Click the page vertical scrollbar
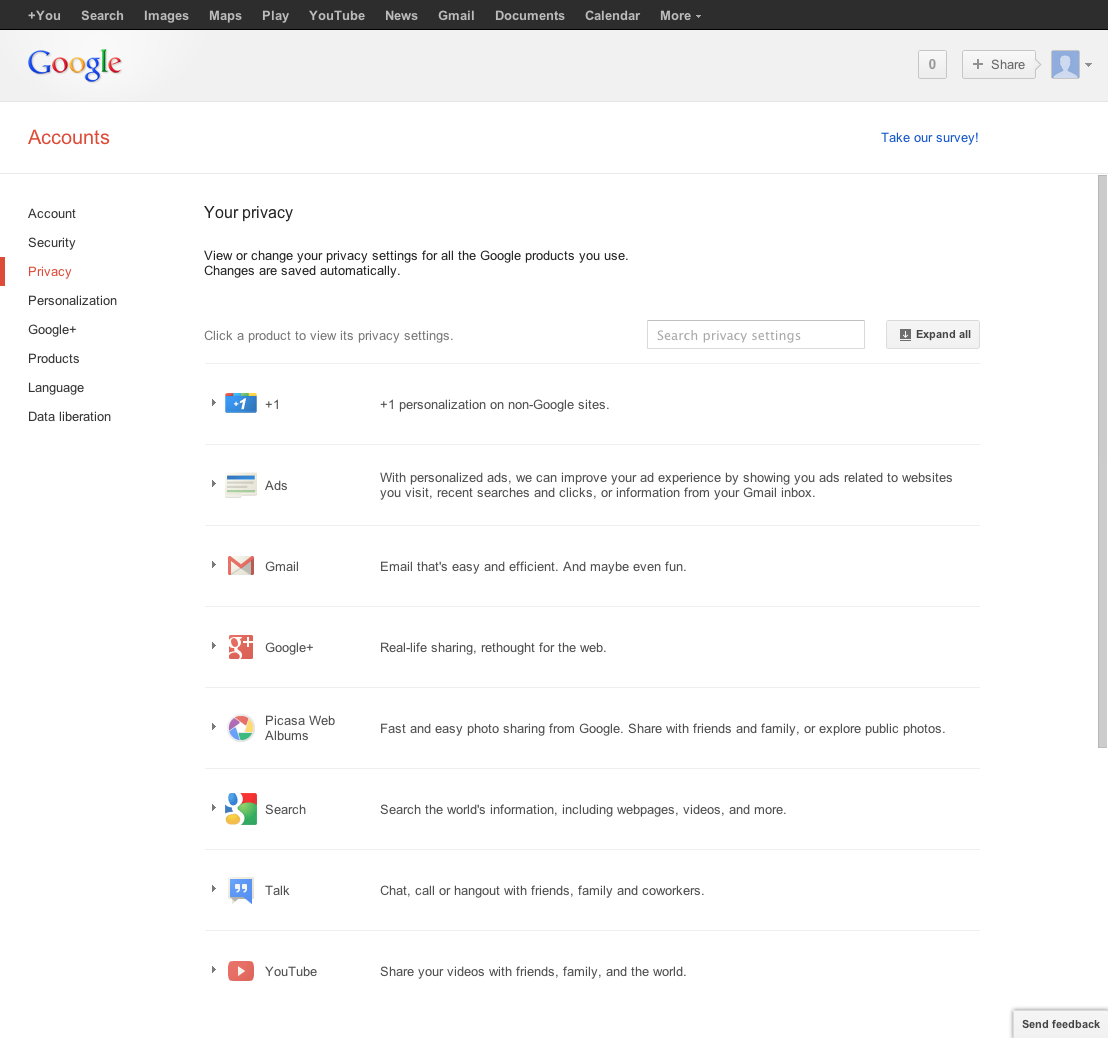 [1102, 461]
